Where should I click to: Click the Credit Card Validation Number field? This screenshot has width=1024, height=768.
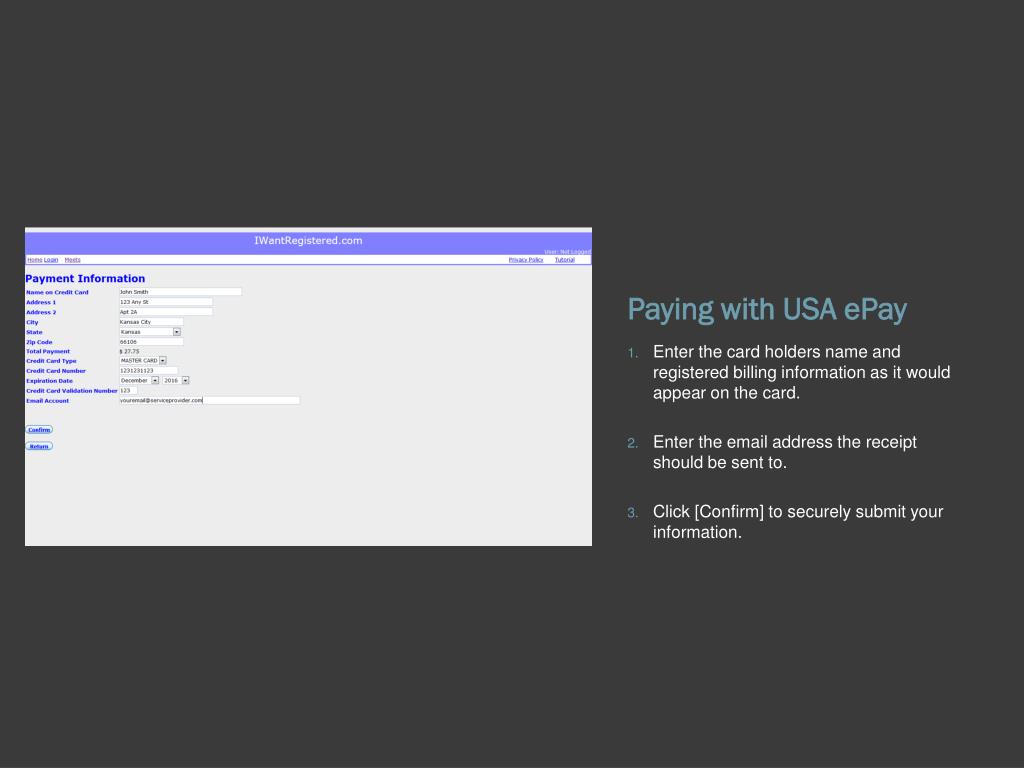128,391
